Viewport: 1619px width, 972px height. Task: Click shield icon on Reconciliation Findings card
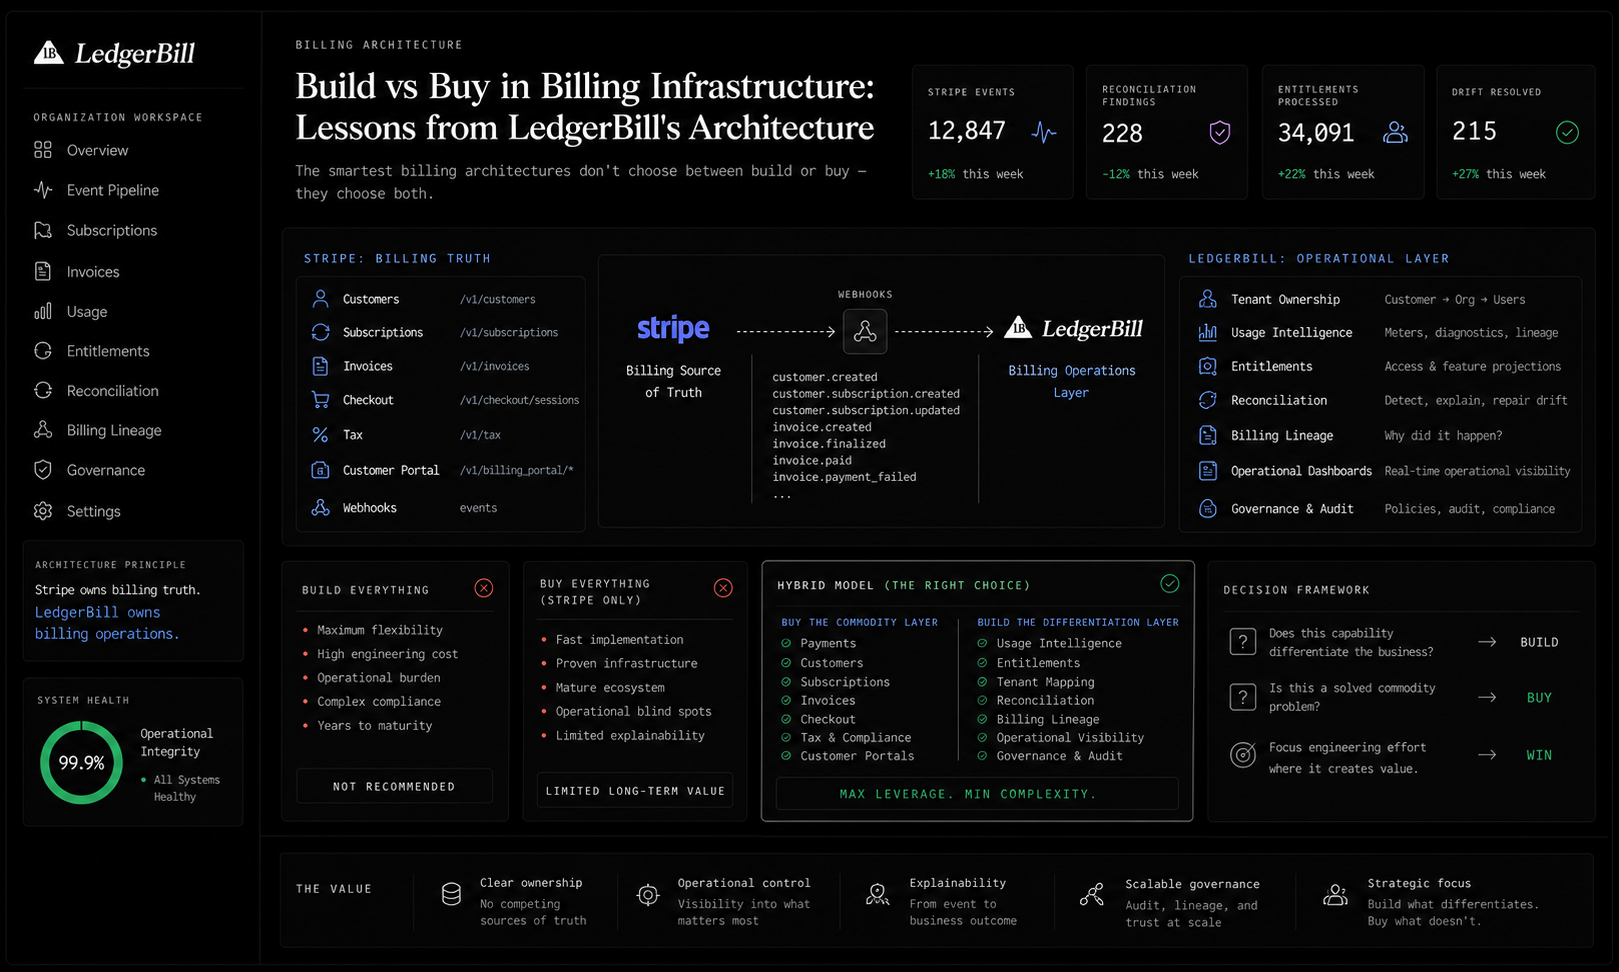point(1219,132)
